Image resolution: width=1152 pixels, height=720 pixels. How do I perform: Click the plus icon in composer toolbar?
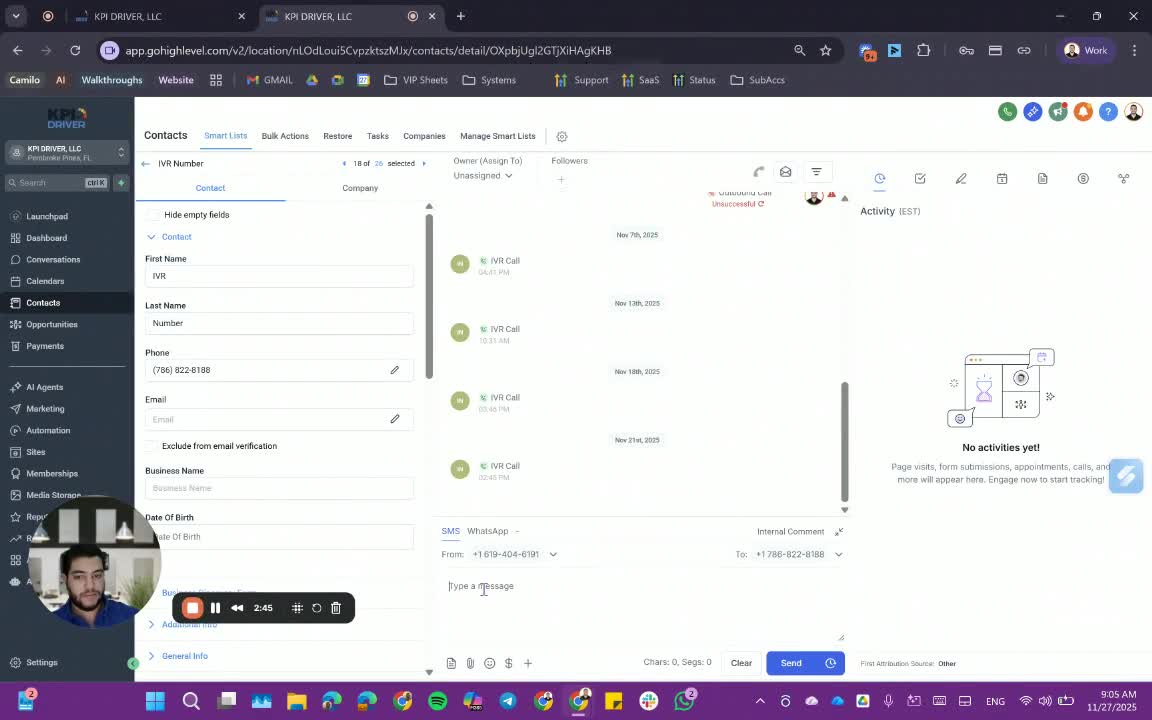click(x=528, y=663)
